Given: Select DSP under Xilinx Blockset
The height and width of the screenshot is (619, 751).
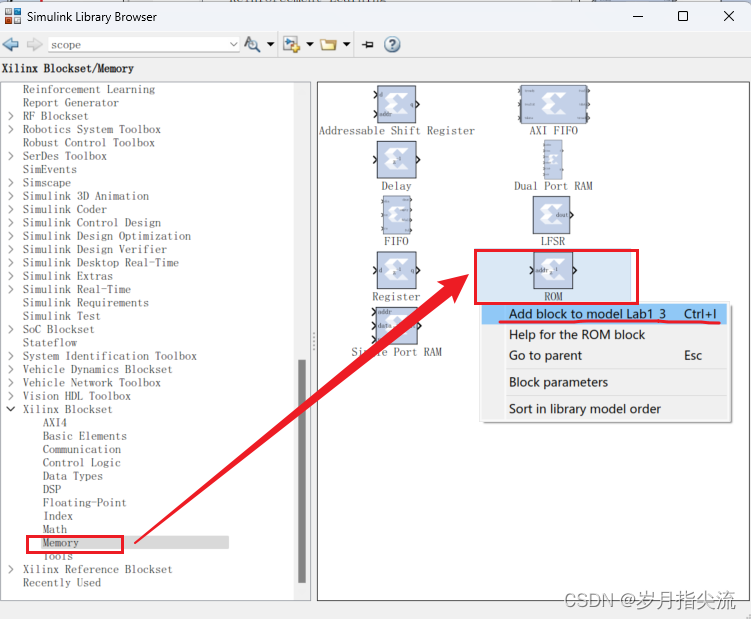Looking at the screenshot, I should pyautogui.click(x=52, y=489).
